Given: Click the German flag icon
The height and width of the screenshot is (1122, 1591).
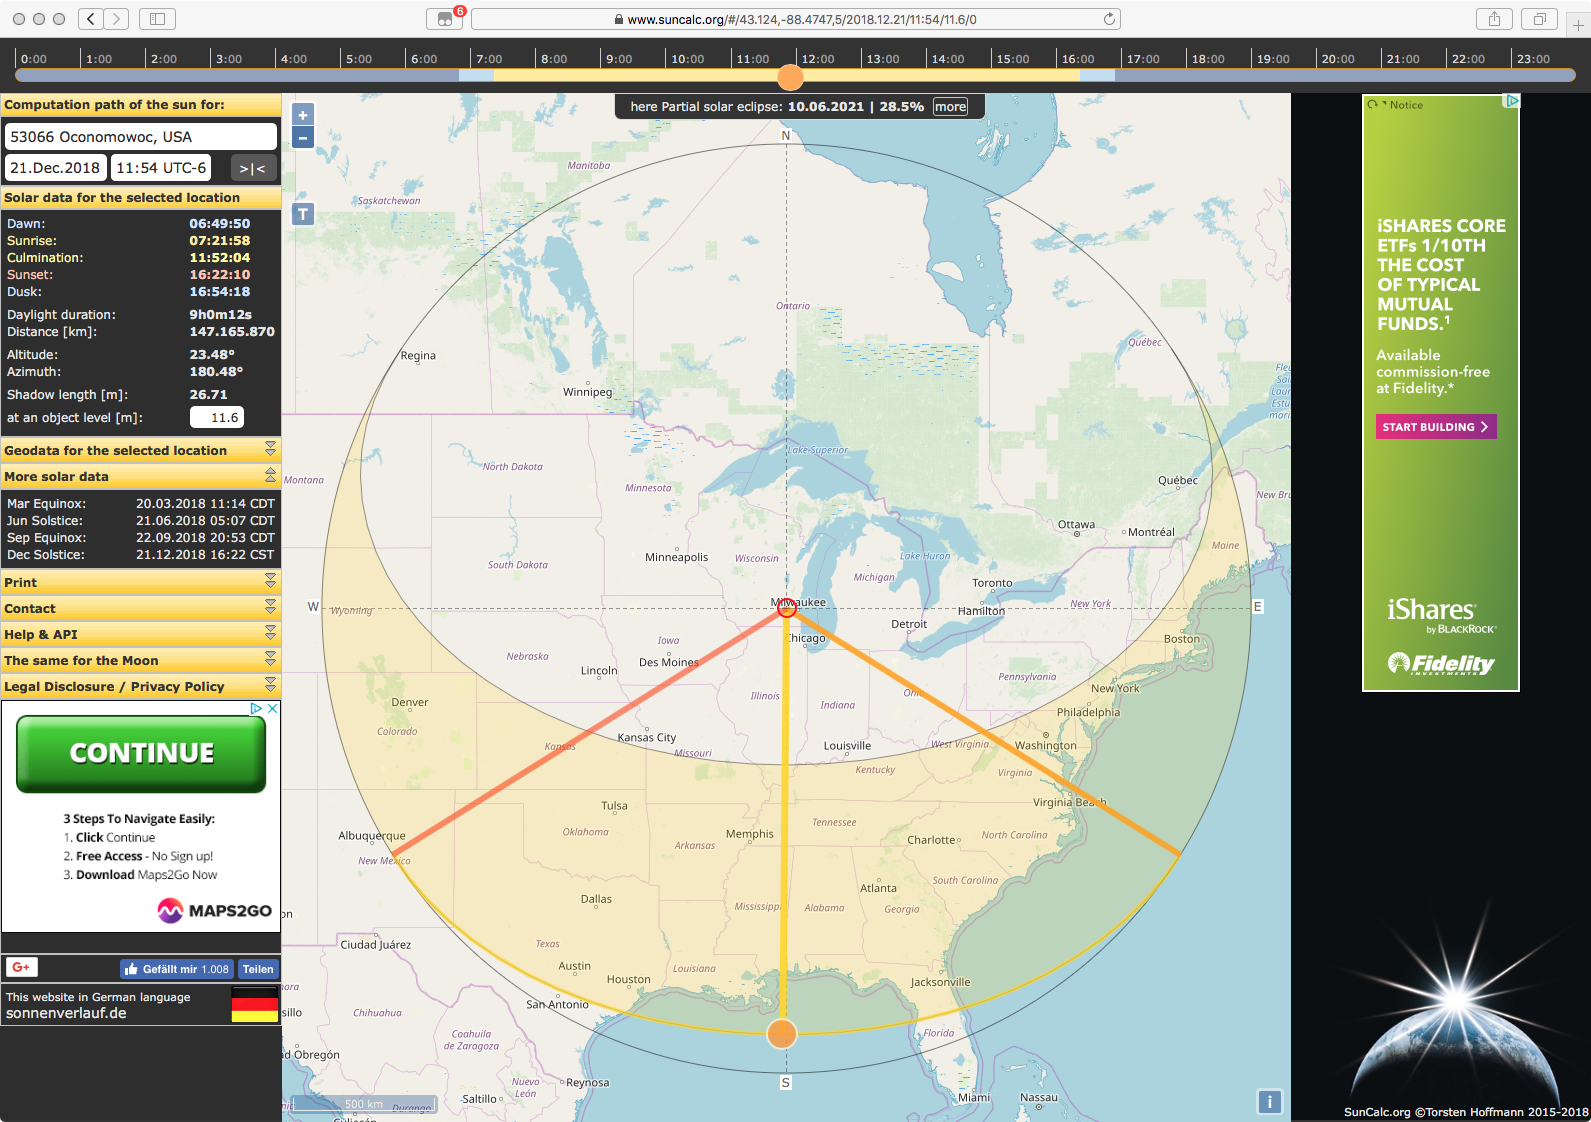Looking at the screenshot, I should (255, 1004).
